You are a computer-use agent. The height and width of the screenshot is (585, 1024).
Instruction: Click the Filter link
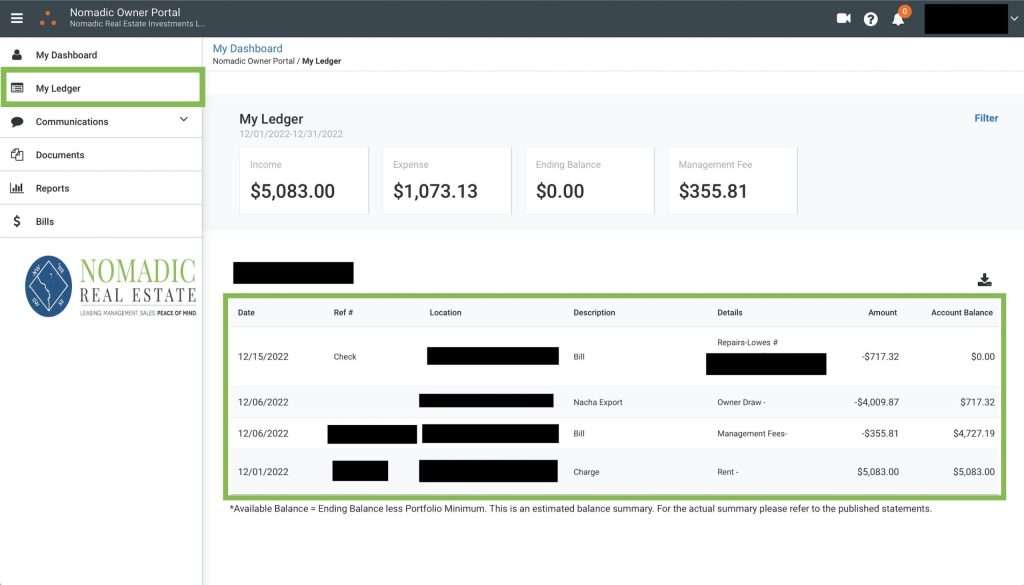pyautogui.click(x=986, y=118)
